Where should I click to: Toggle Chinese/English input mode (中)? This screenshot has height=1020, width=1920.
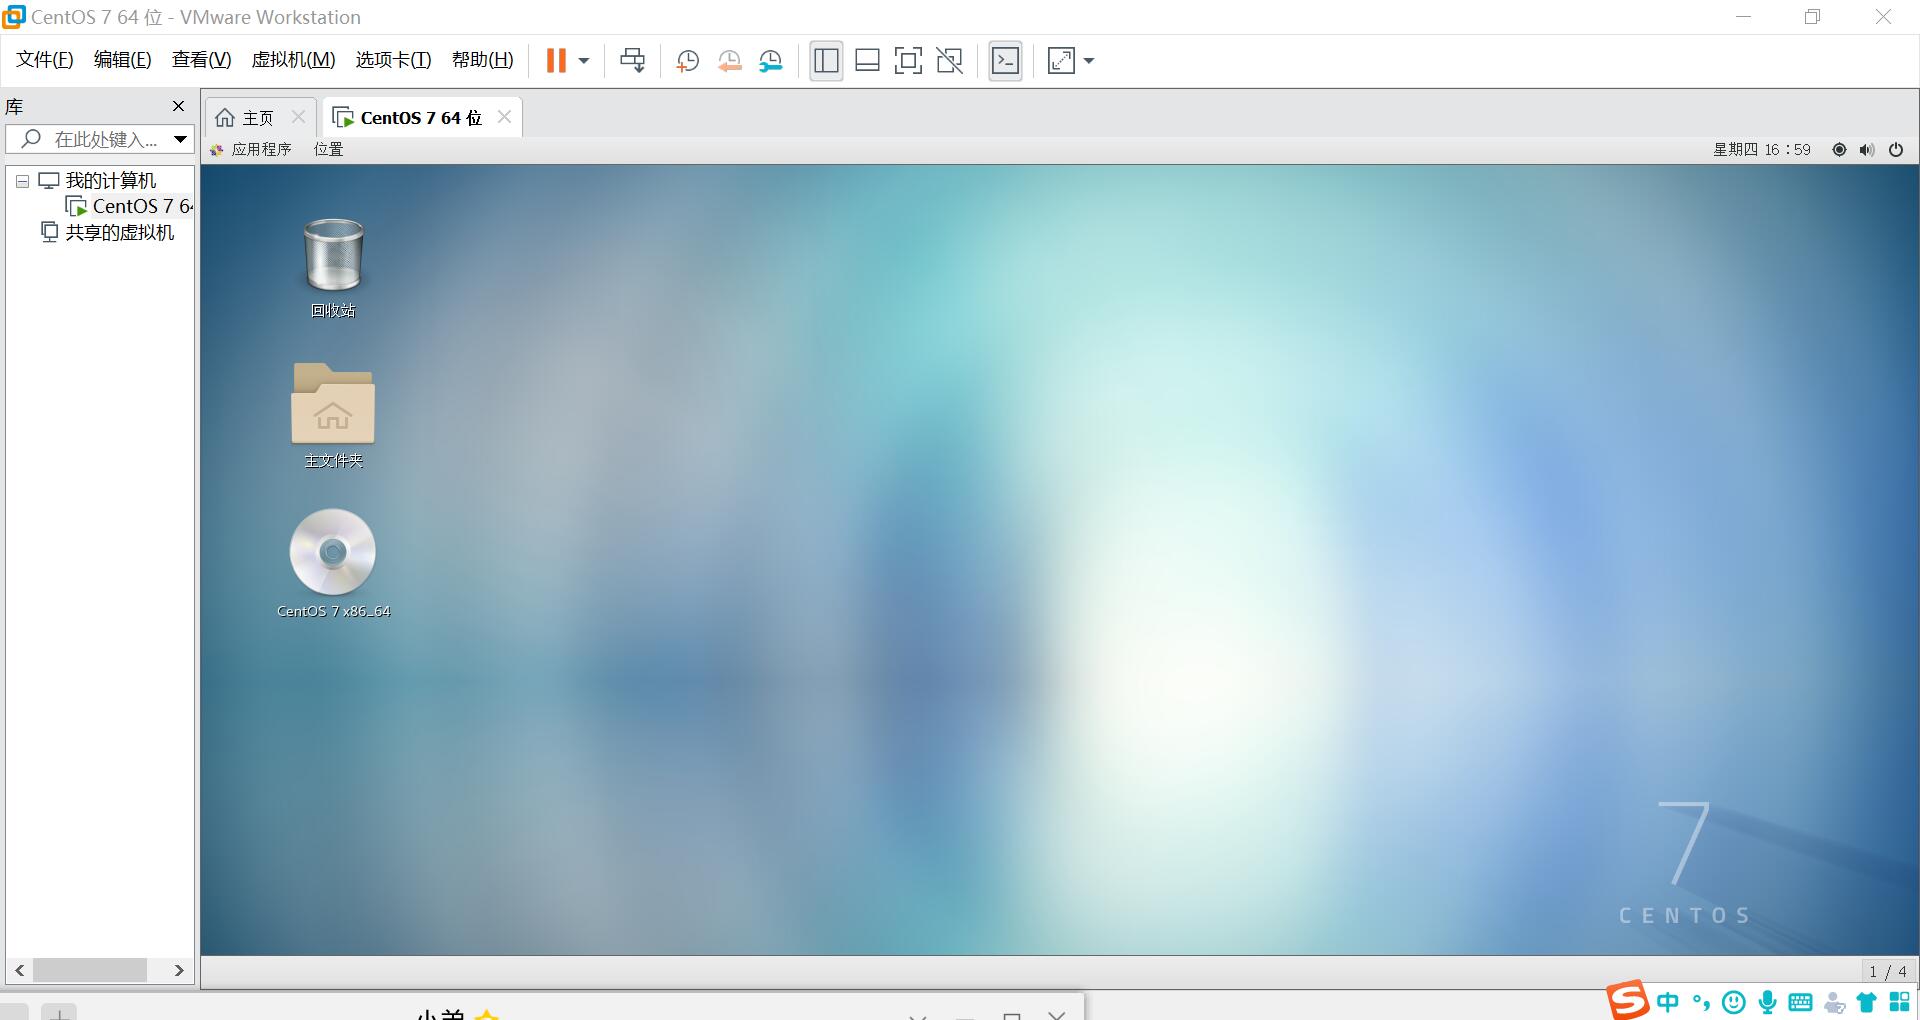[1668, 1002]
